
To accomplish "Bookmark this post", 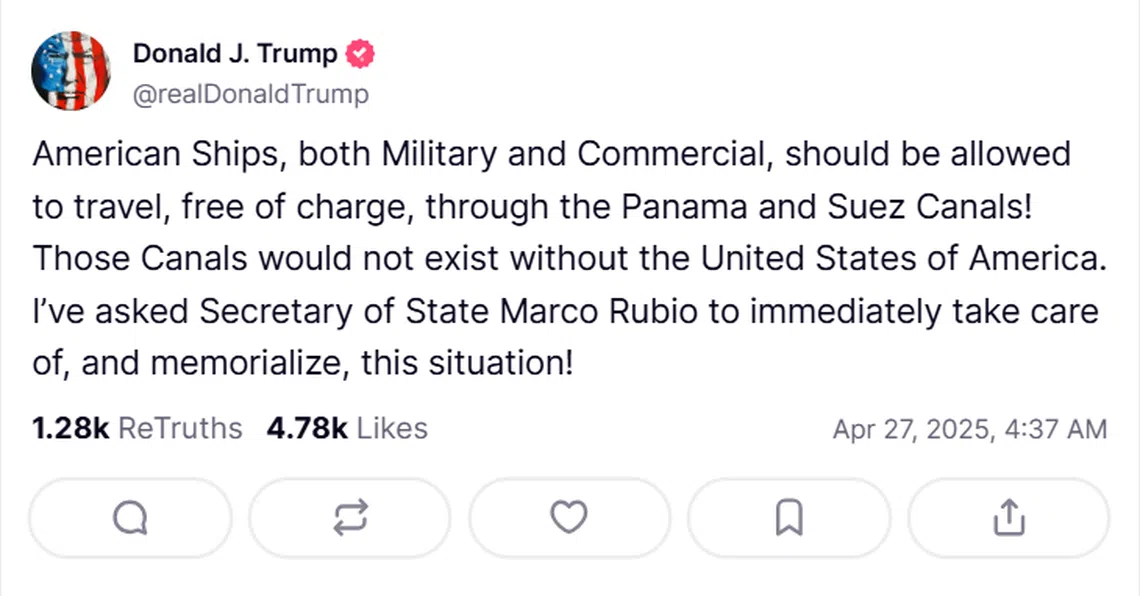I will [x=789, y=517].
